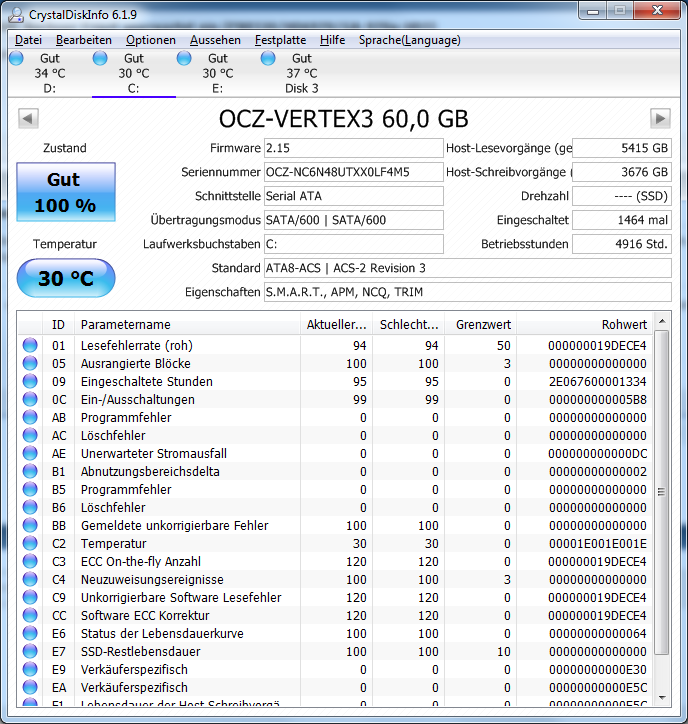Click status icon of ECC On-the-fly Anzahl row
This screenshot has height=724, width=688.
(x=30, y=561)
